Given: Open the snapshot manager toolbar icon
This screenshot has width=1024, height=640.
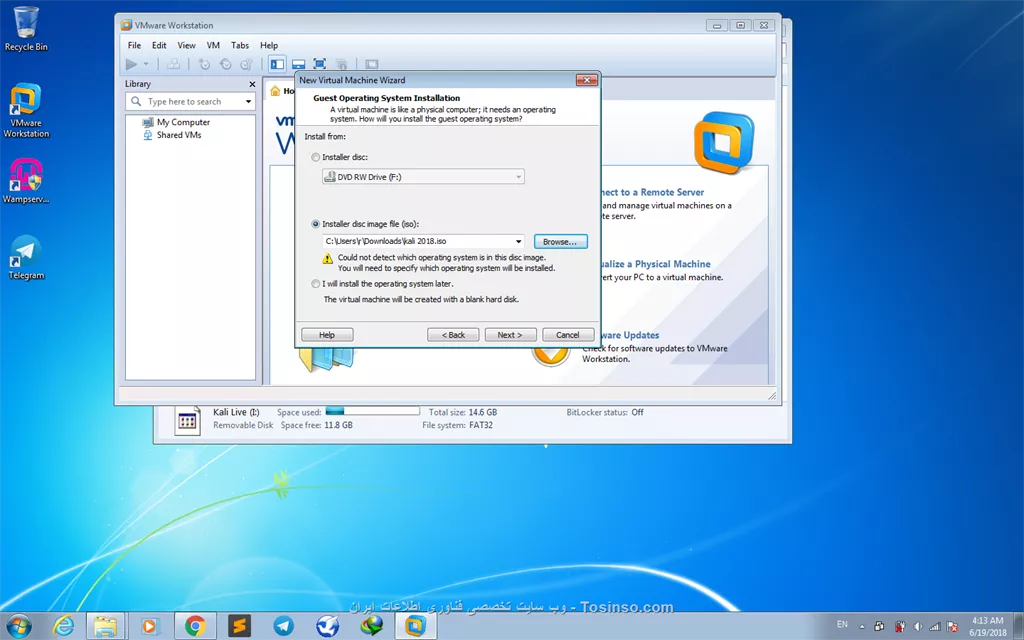Looking at the screenshot, I should (x=246, y=64).
